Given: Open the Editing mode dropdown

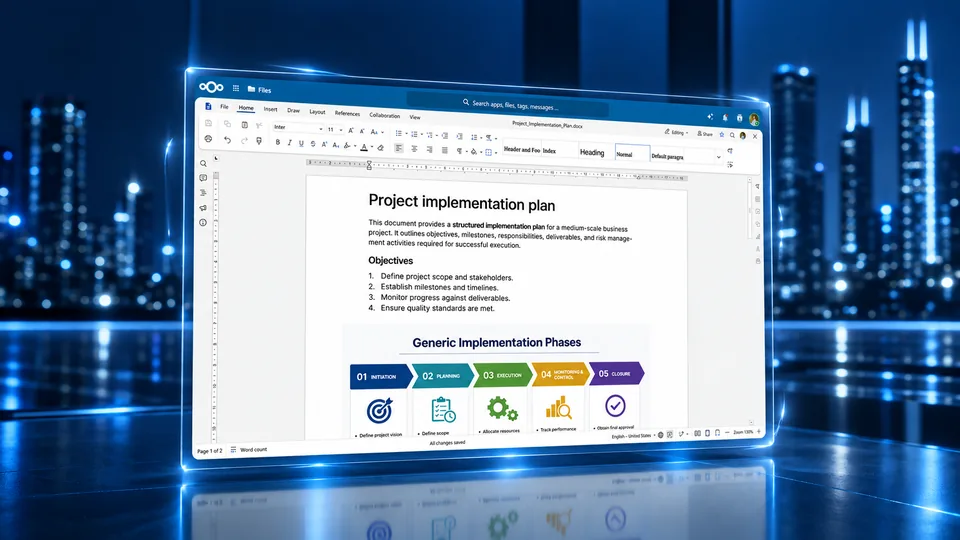Looking at the screenshot, I should (677, 132).
